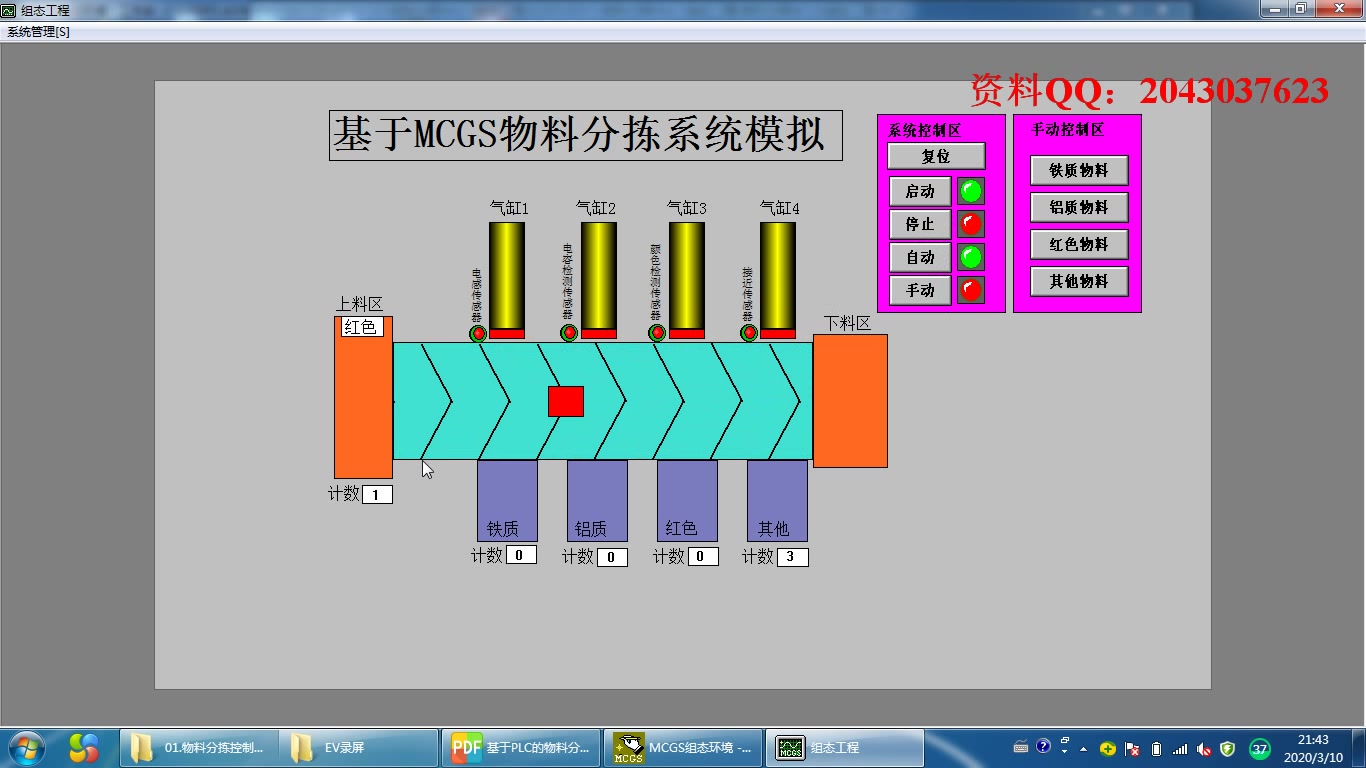Click the green shield security icon
Image resolution: width=1366 pixels, height=768 pixels.
(1228, 749)
